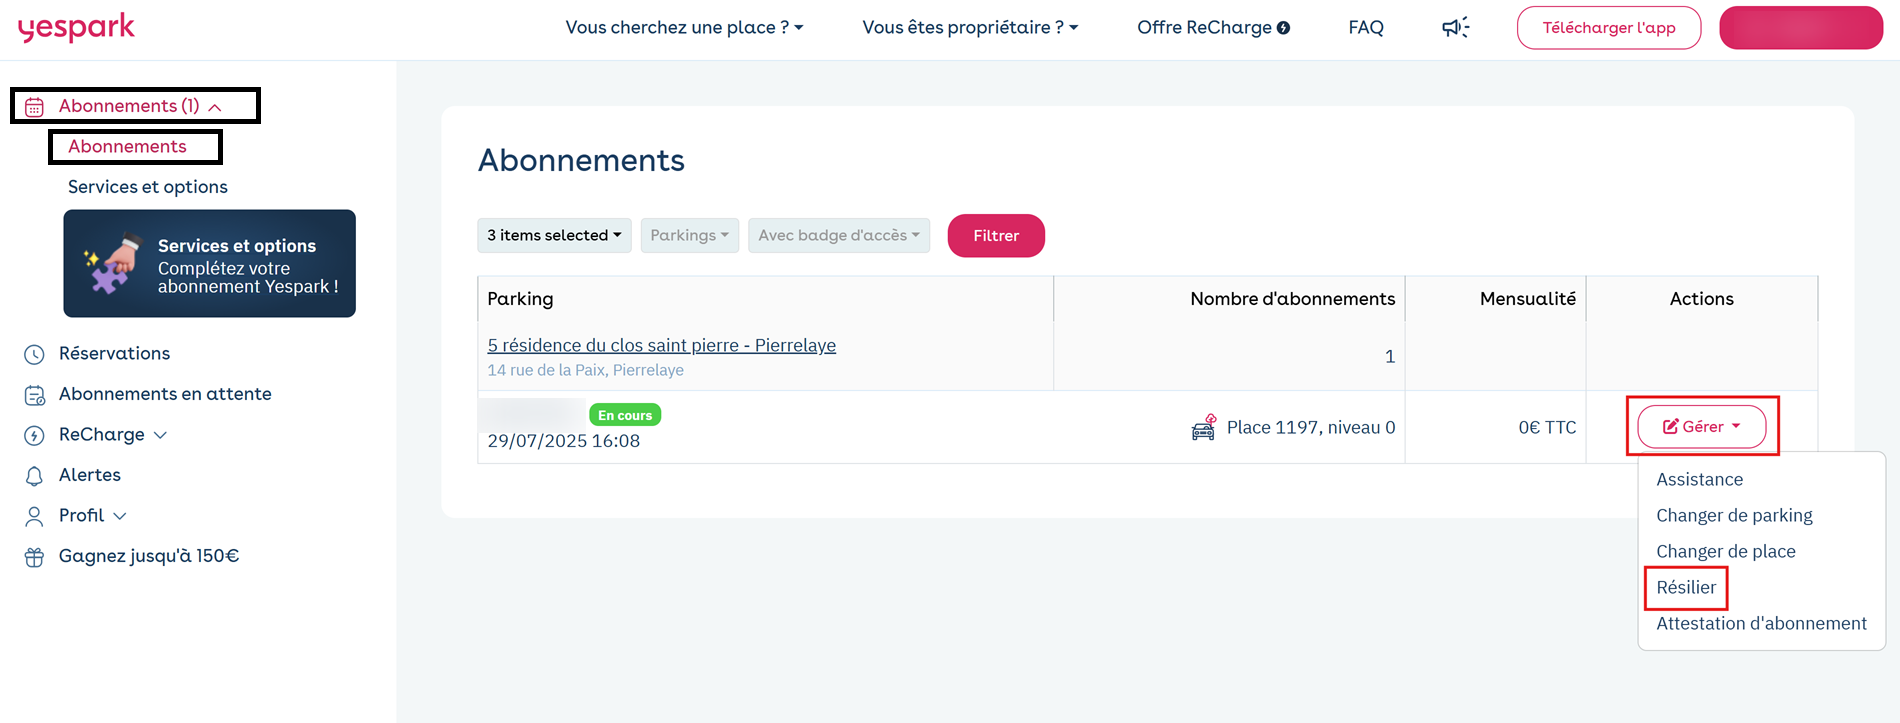
Task: Click the yespark logo
Action: [x=76, y=27]
